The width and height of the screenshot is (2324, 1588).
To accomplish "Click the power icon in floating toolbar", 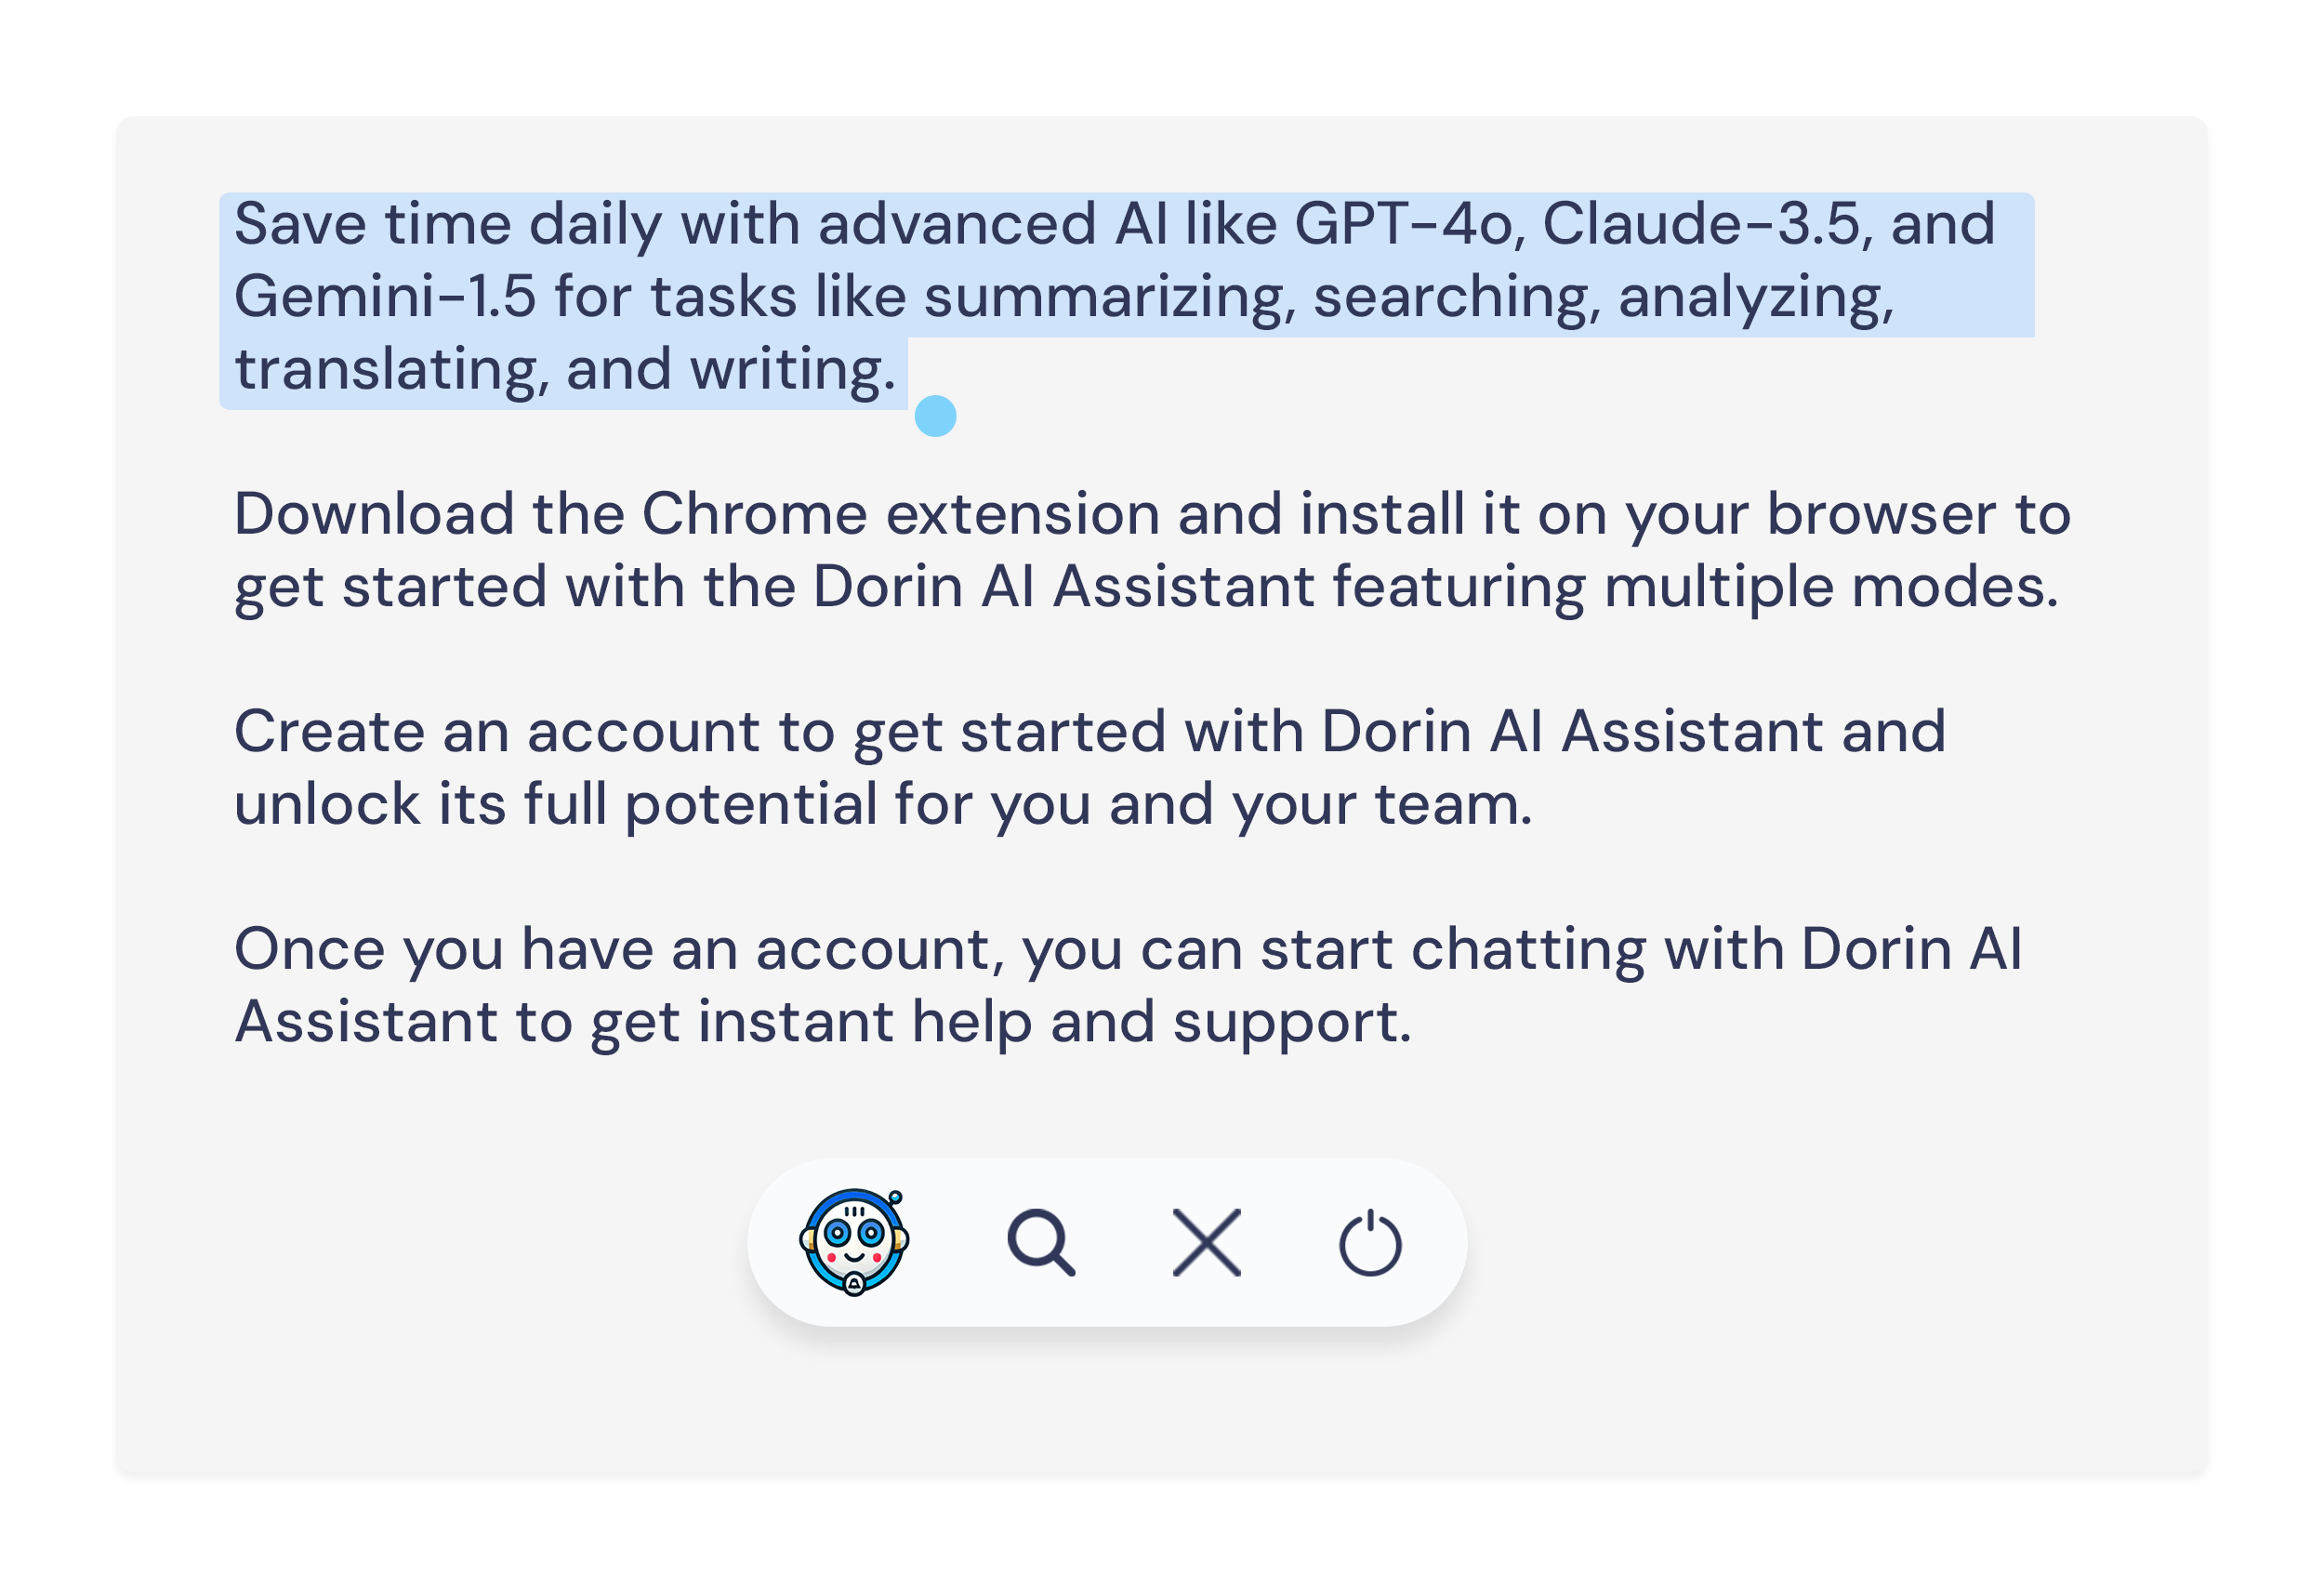I will [x=1370, y=1243].
